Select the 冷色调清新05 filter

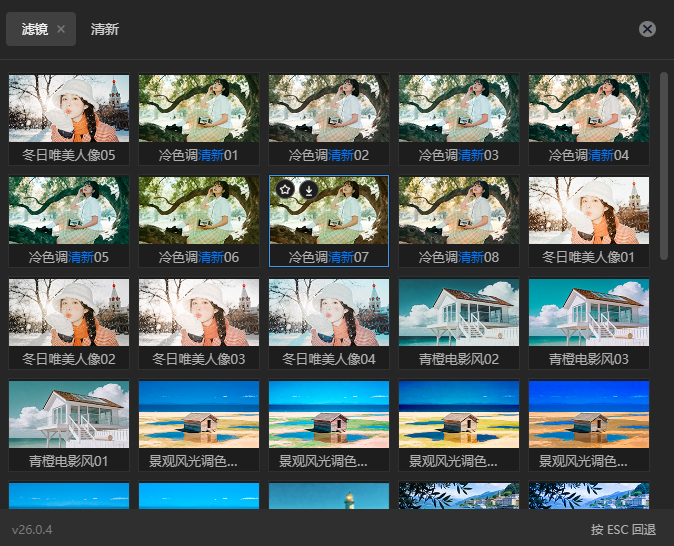point(69,211)
